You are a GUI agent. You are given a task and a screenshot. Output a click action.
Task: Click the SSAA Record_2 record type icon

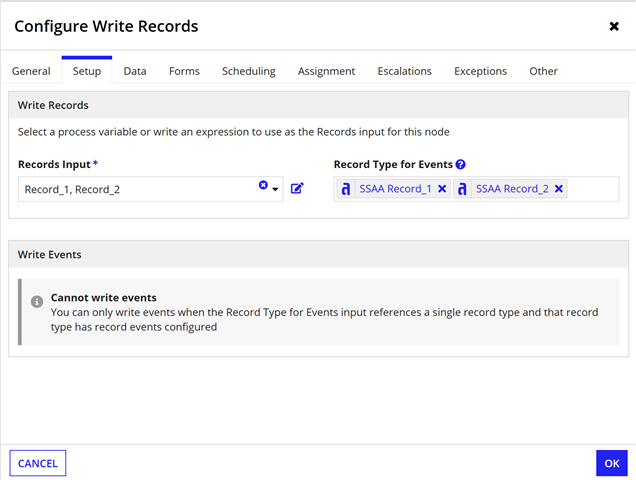pos(462,189)
